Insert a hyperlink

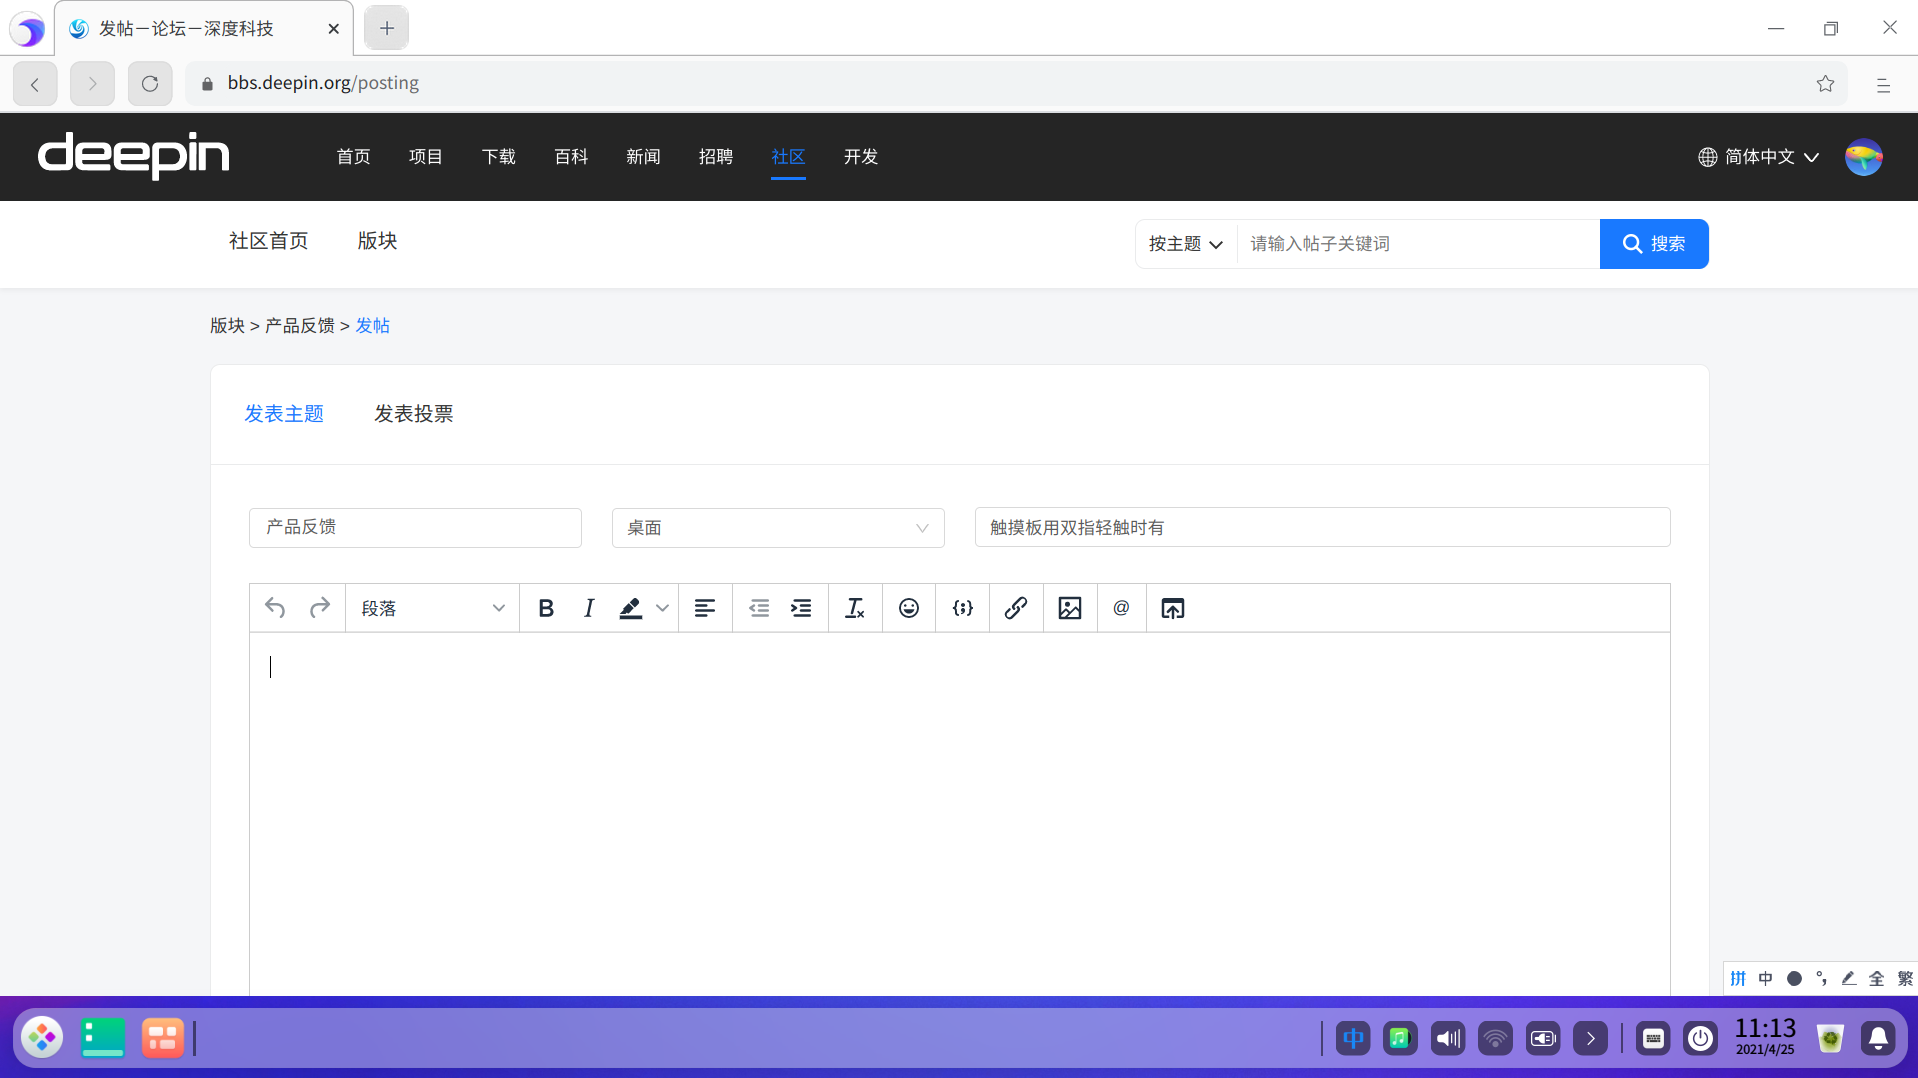[1016, 608]
